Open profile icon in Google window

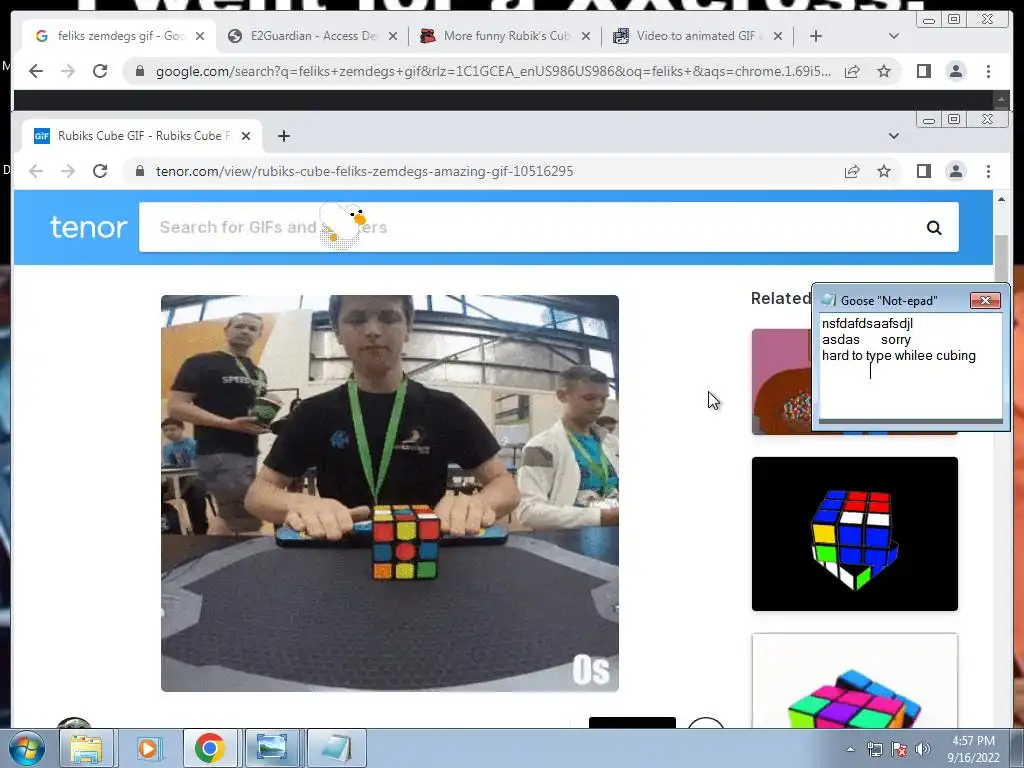pyautogui.click(x=955, y=71)
